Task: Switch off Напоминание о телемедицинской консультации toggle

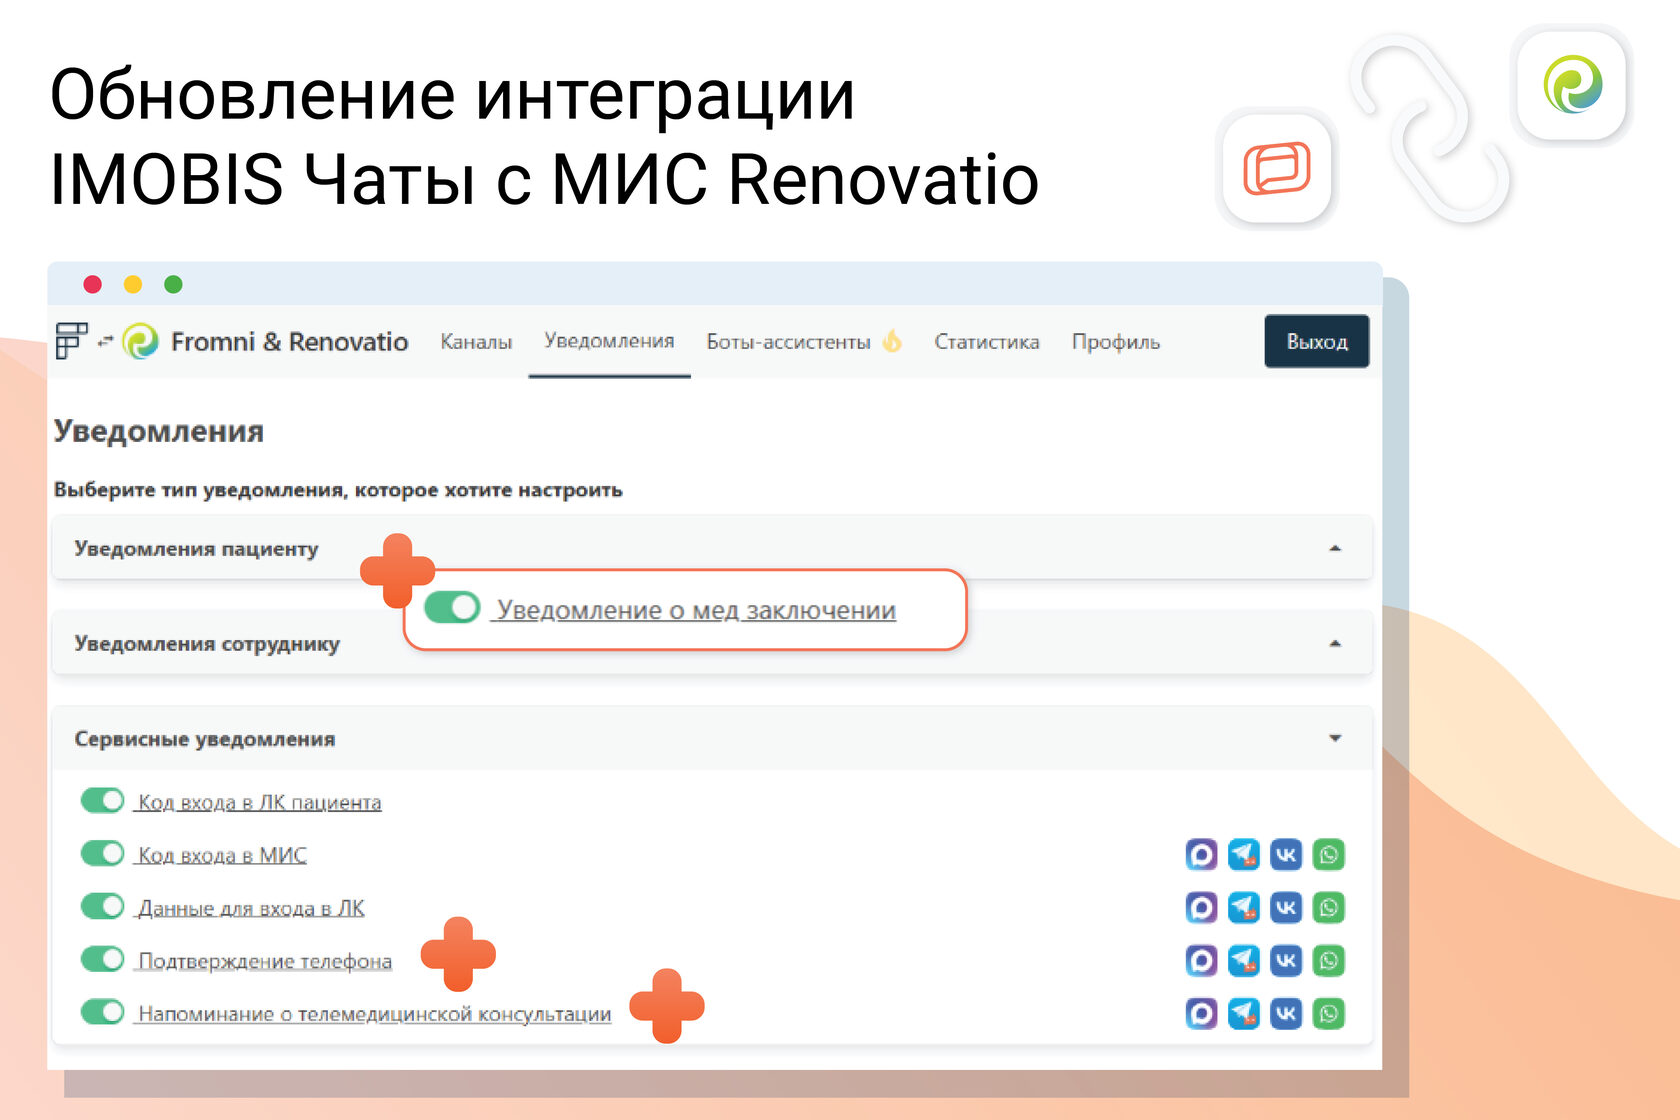Action: click(102, 1013)
